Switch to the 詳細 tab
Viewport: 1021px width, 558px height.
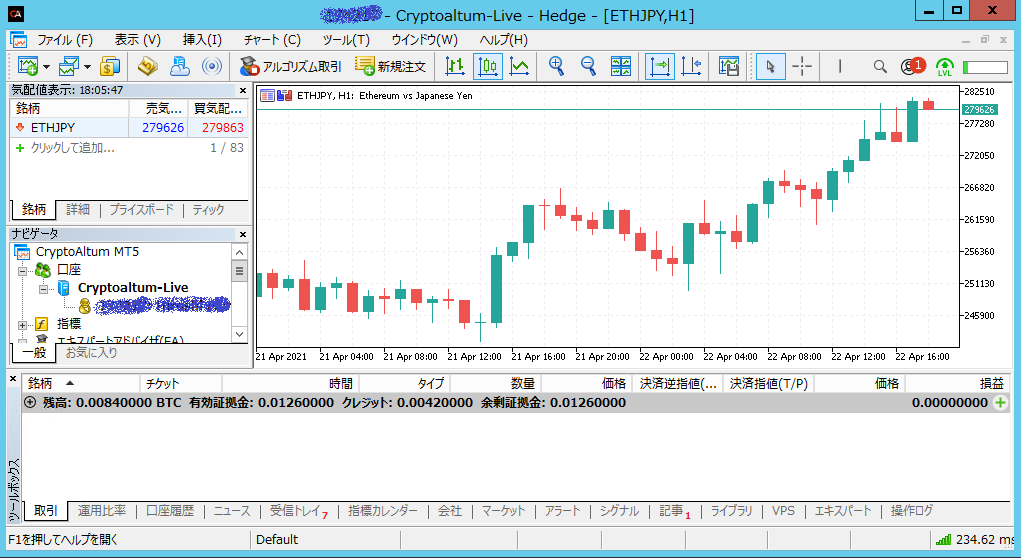[77, 210]
